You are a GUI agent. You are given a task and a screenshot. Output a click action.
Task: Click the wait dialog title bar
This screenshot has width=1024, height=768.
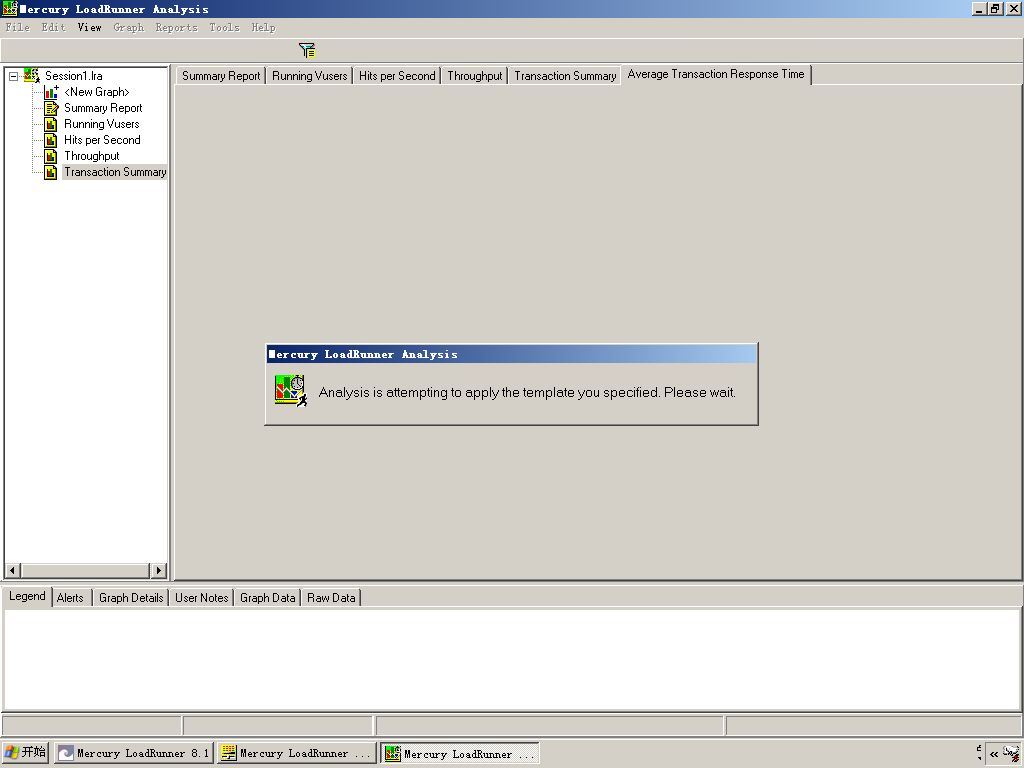(x=511, y=355)
